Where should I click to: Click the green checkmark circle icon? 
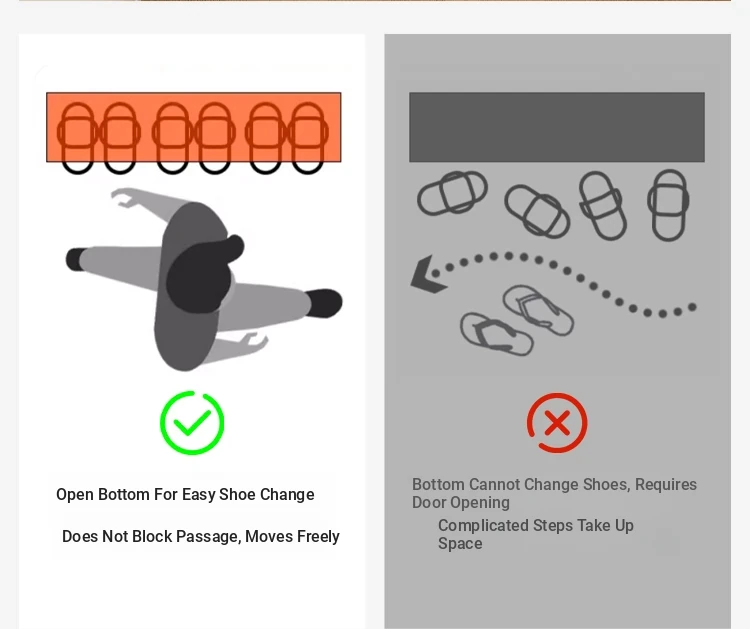192,422
